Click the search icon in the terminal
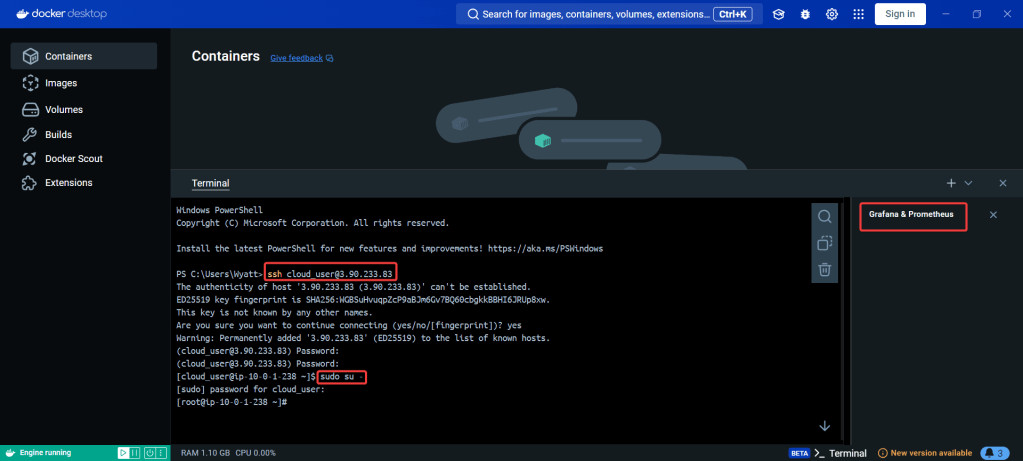The width and height of the screenshot is (1023, 461). pos(824,217)
